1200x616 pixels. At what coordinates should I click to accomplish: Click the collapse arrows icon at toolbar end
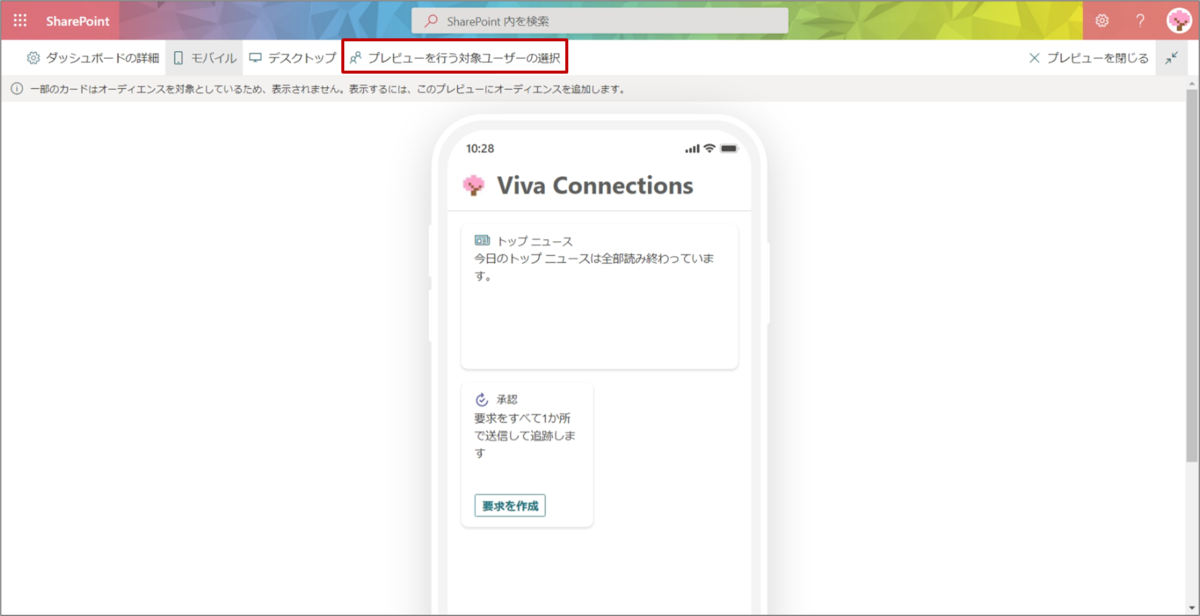coord(1171,58)
